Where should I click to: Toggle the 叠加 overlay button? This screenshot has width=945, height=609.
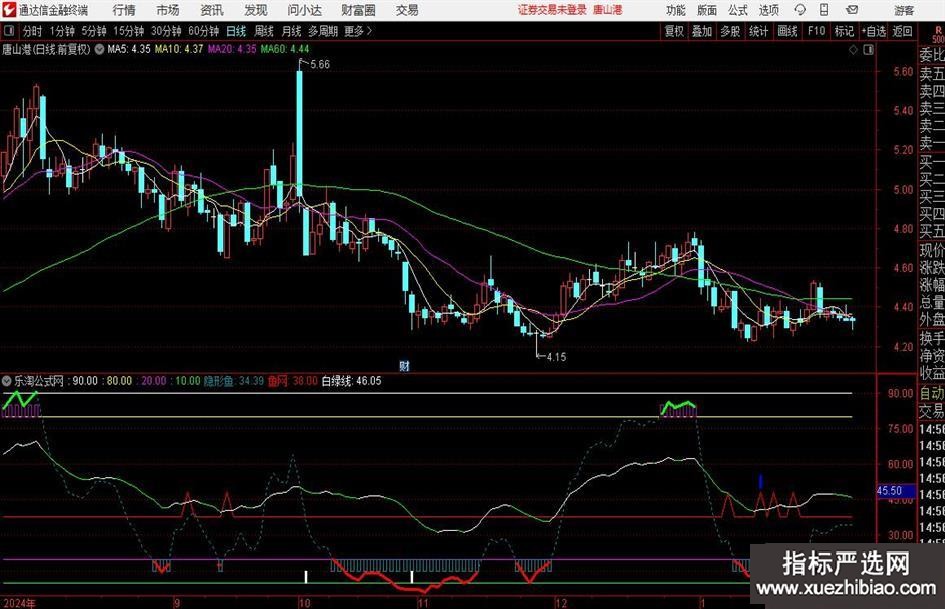[702, 31]
